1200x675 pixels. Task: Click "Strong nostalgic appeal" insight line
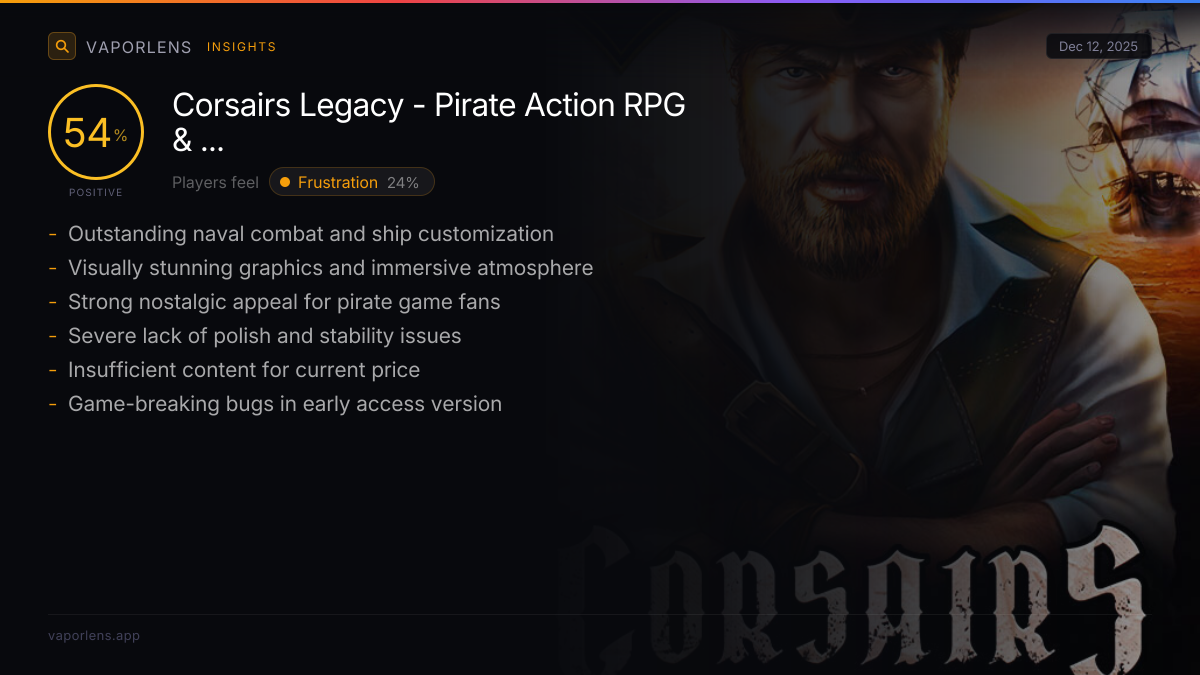pos(284,302)
